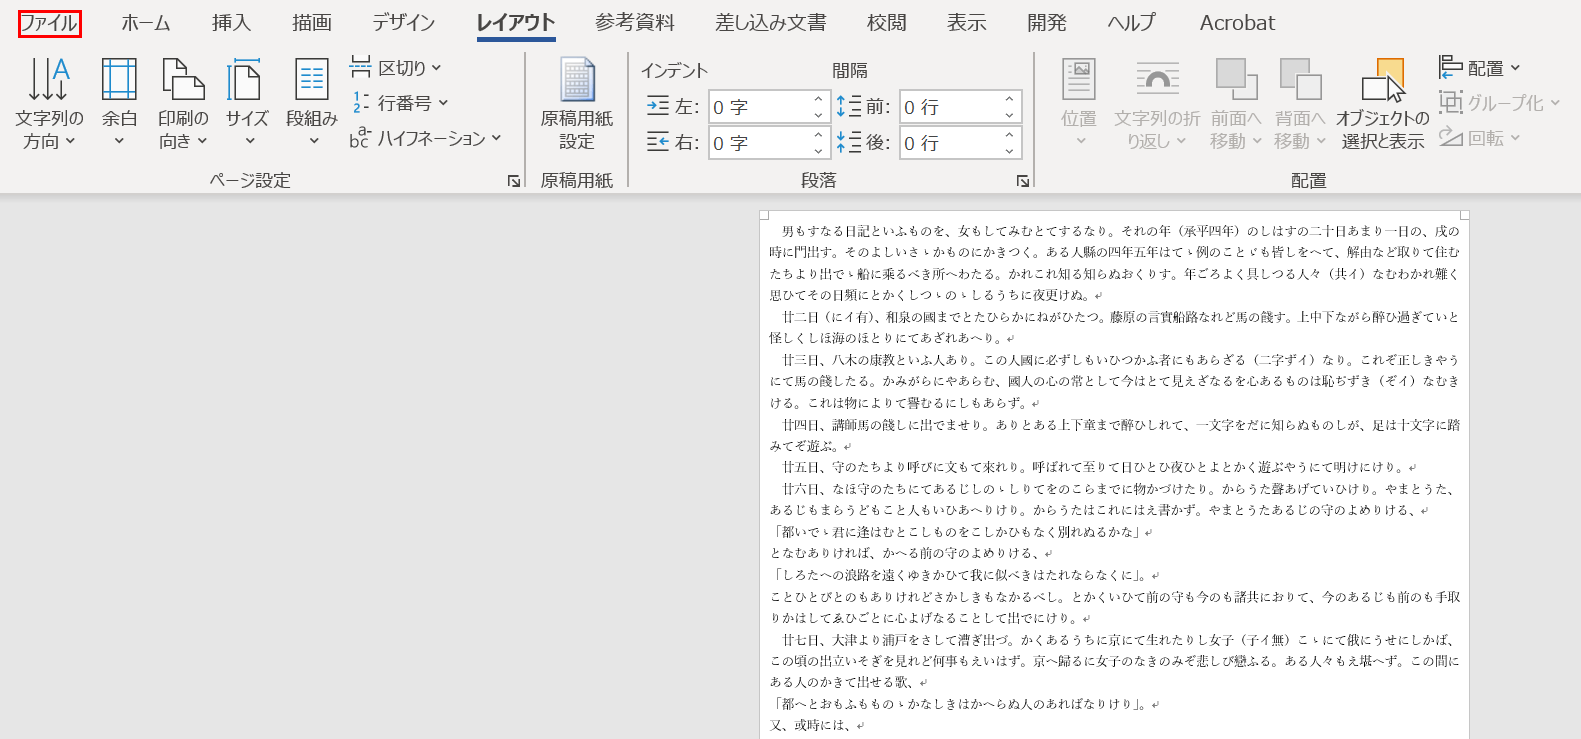Expand the 行番号 line numbers dropdown
This screenshot has width=1581, height=739.
[401, 103]
